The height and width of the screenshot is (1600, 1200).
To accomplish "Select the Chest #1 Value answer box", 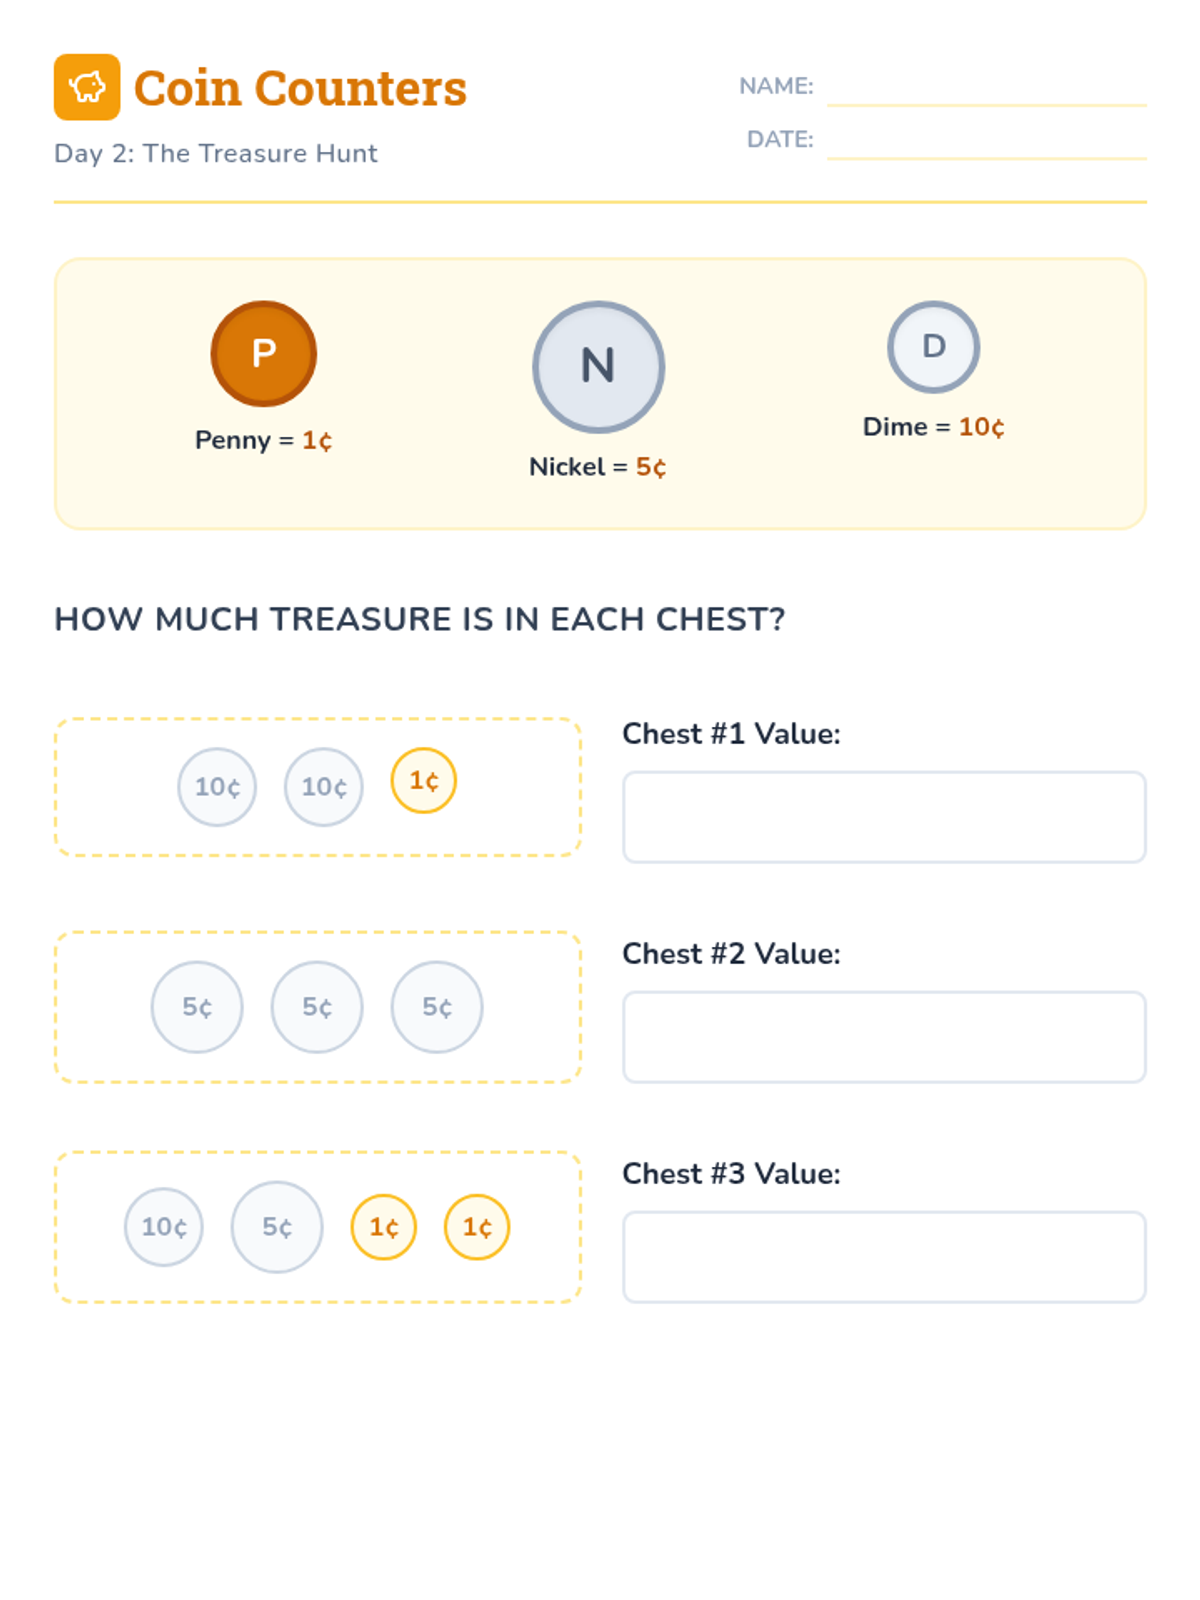I will click(884, 817).
